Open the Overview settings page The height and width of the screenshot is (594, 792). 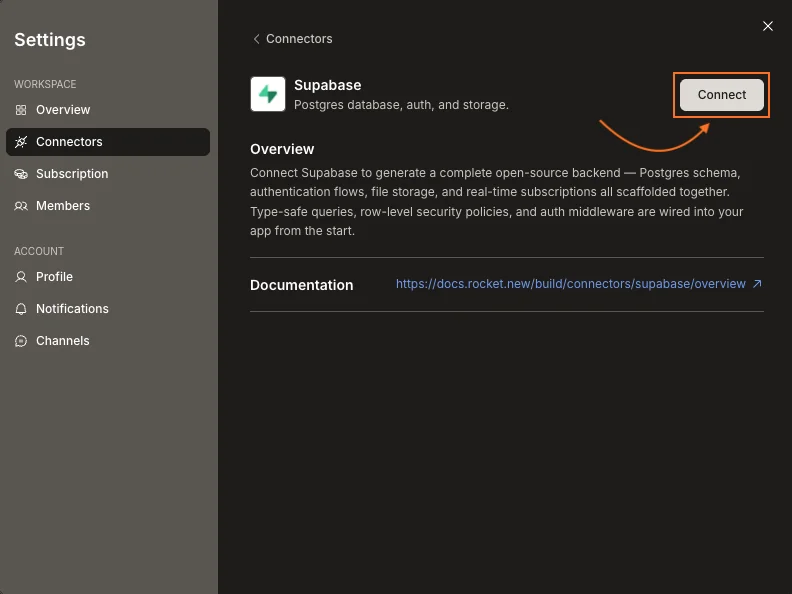tap(108, 110)
